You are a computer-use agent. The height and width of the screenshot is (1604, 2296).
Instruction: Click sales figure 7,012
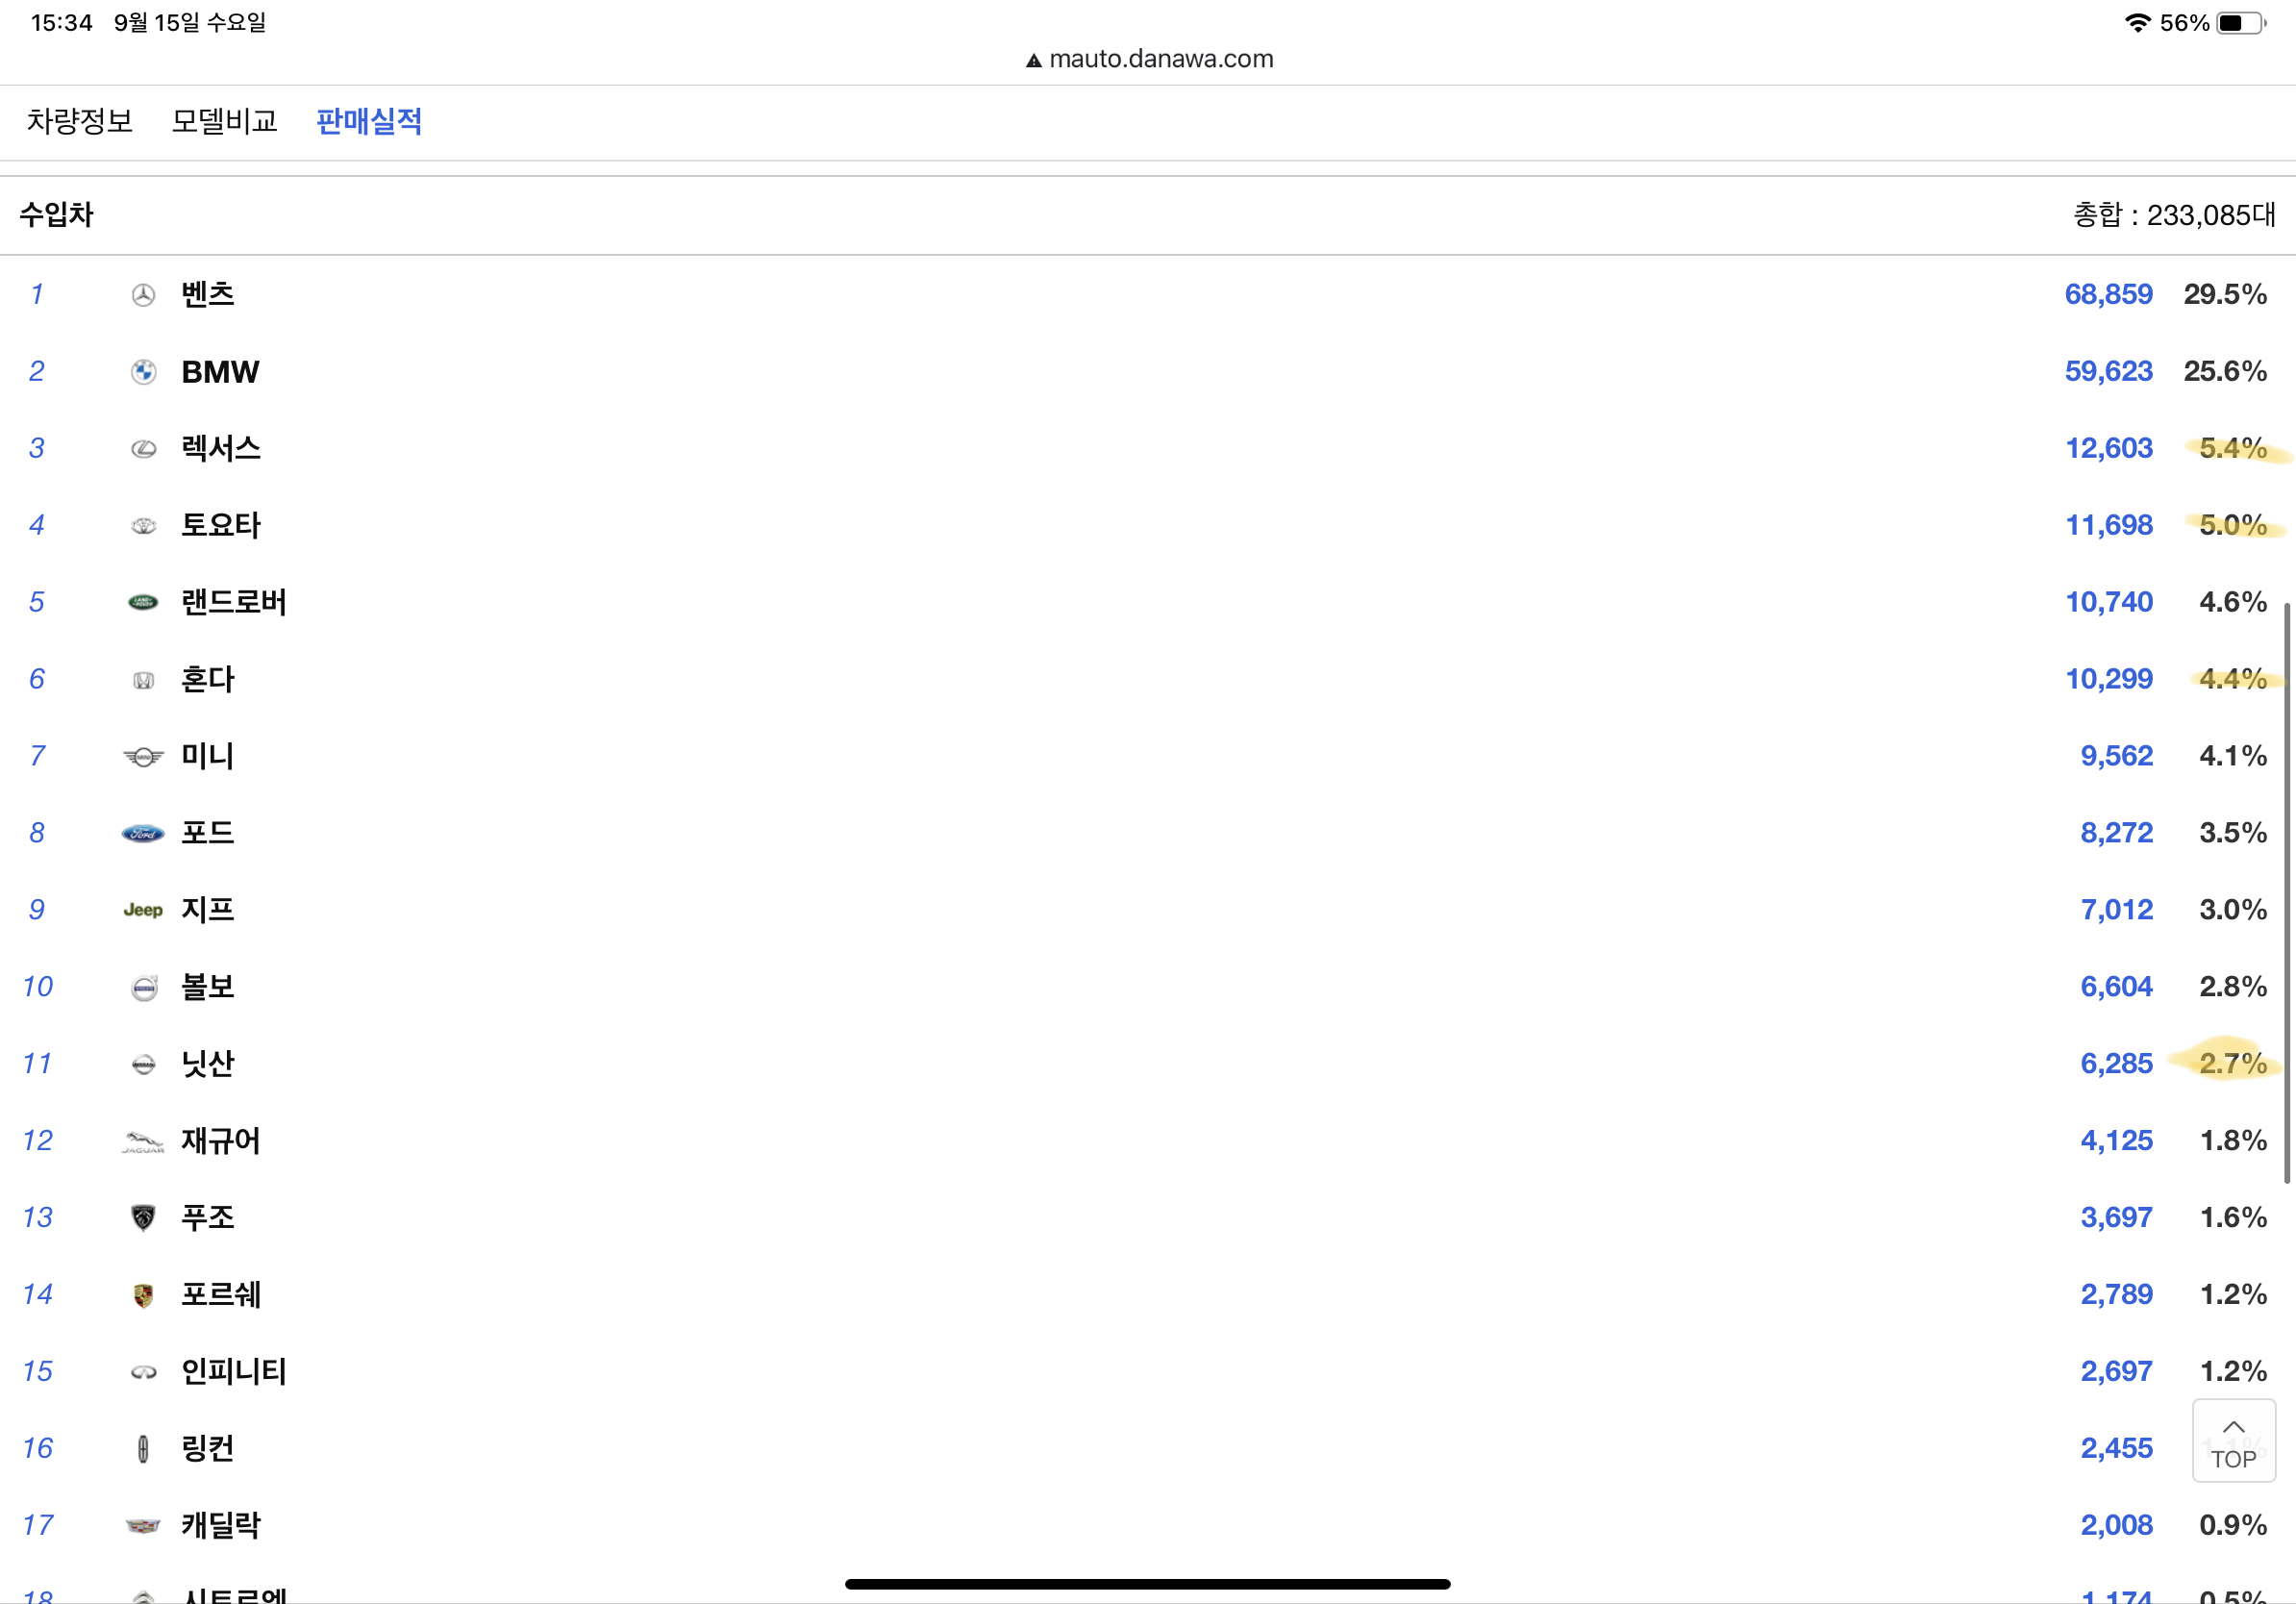pyautogui.click(x=2116, y=910)
